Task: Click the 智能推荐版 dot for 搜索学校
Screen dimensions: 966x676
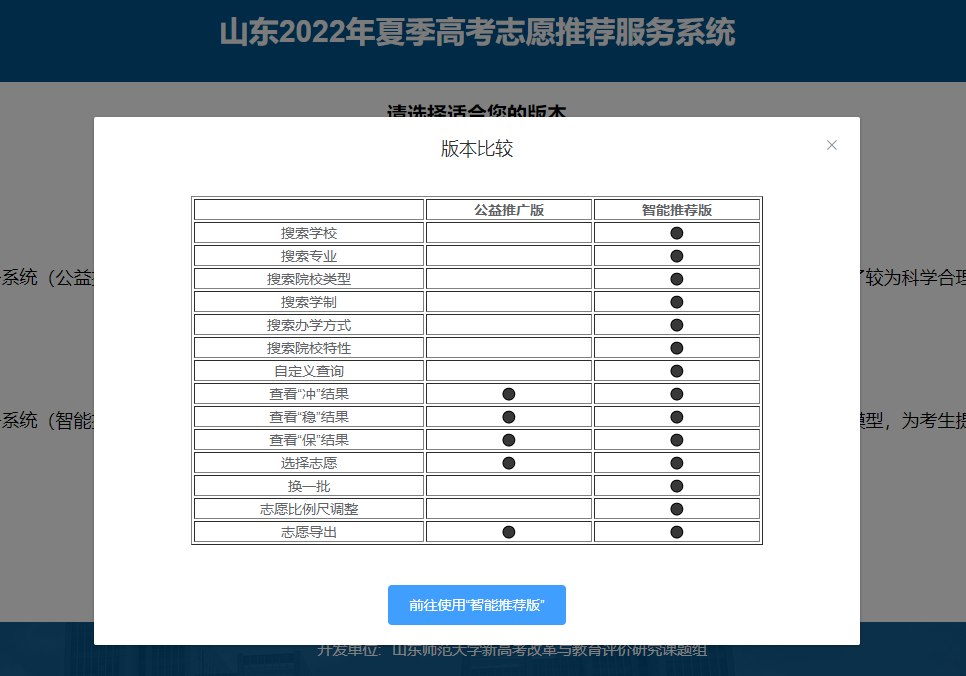Action: coord(677,232)
